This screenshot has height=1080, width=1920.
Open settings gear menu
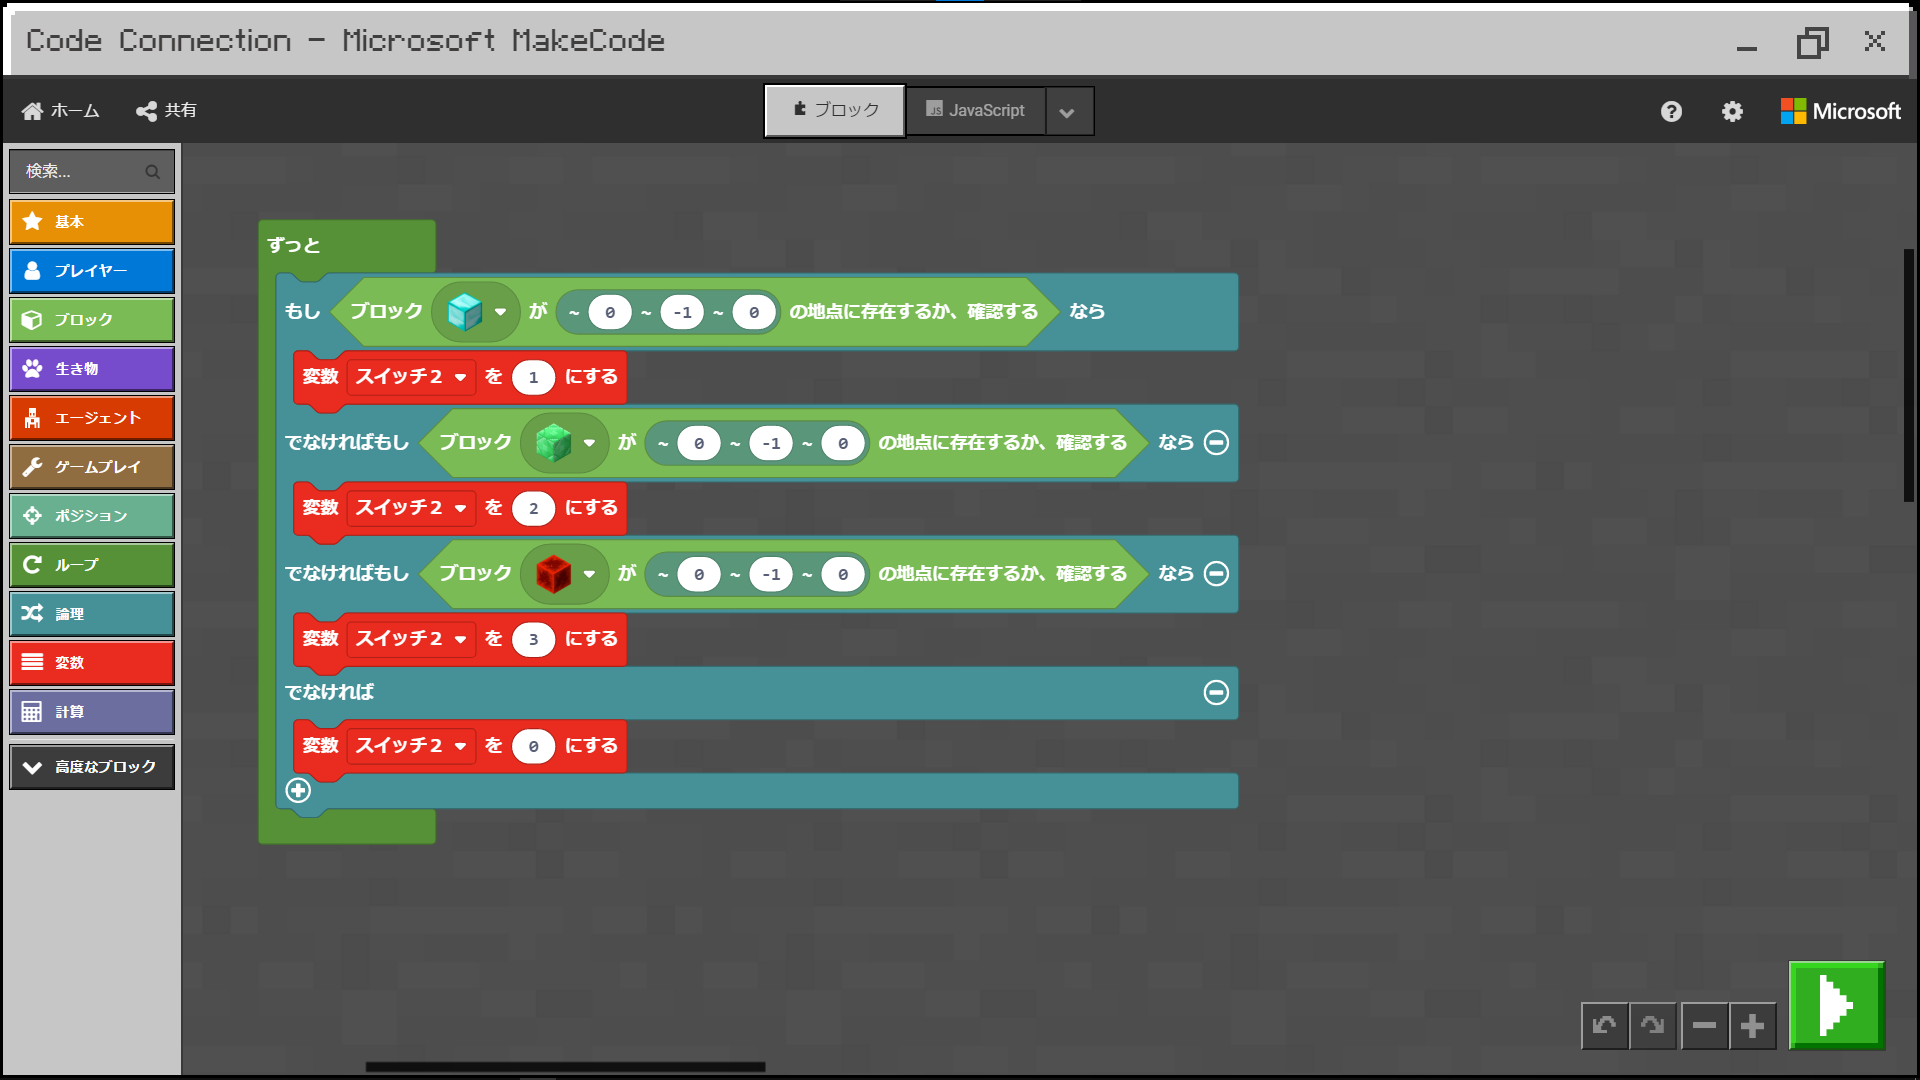pos(1732,111)
